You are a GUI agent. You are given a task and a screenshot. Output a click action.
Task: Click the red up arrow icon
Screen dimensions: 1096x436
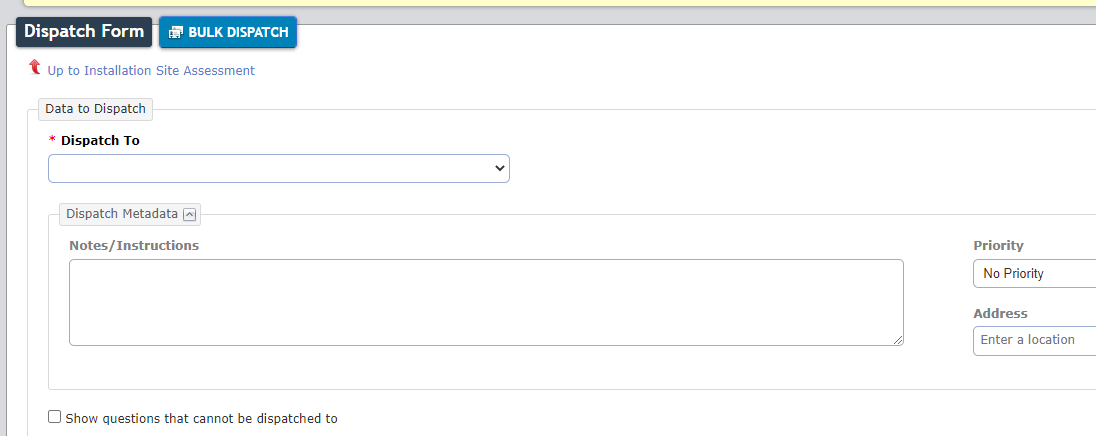point(35,67)
